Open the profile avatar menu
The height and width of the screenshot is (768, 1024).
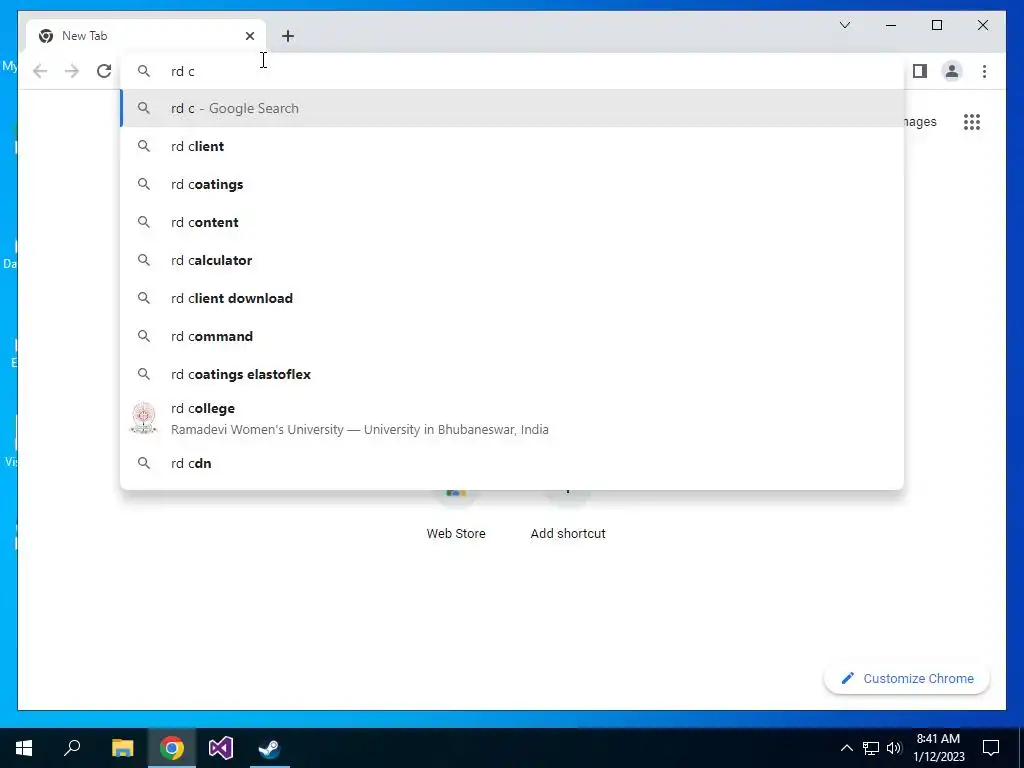[952, 71]
